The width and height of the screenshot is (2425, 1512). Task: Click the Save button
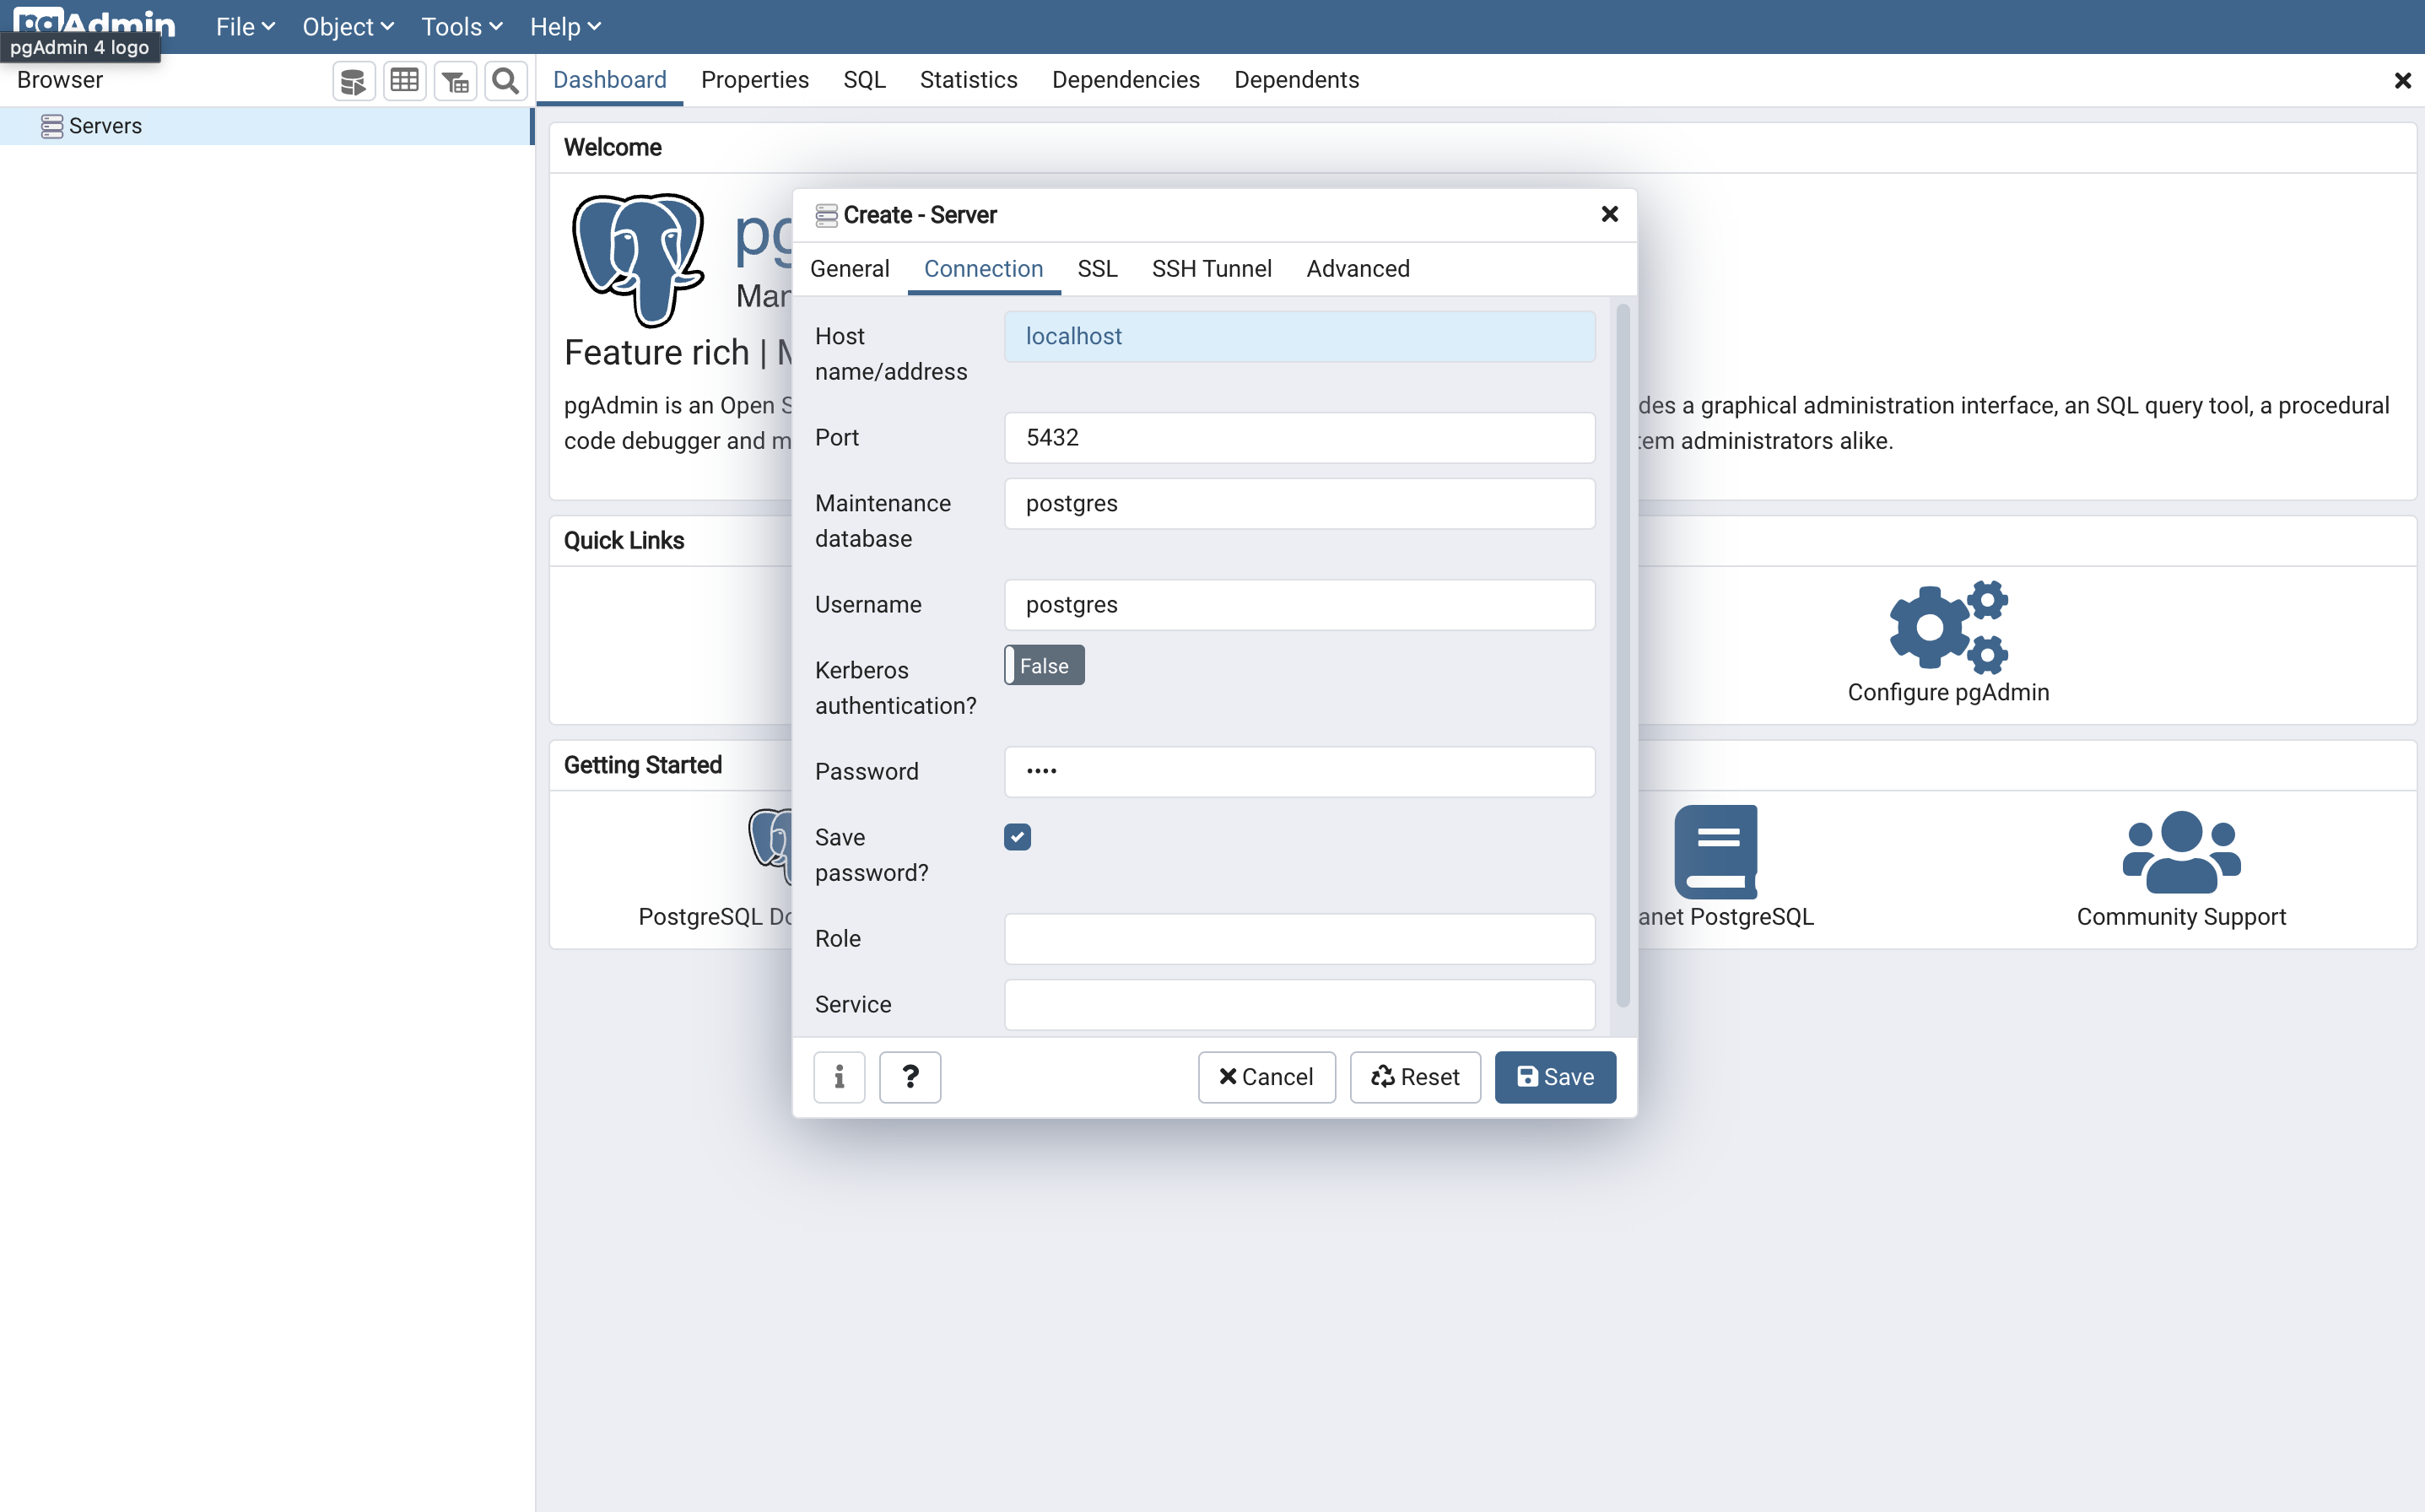[1555, 1077]
